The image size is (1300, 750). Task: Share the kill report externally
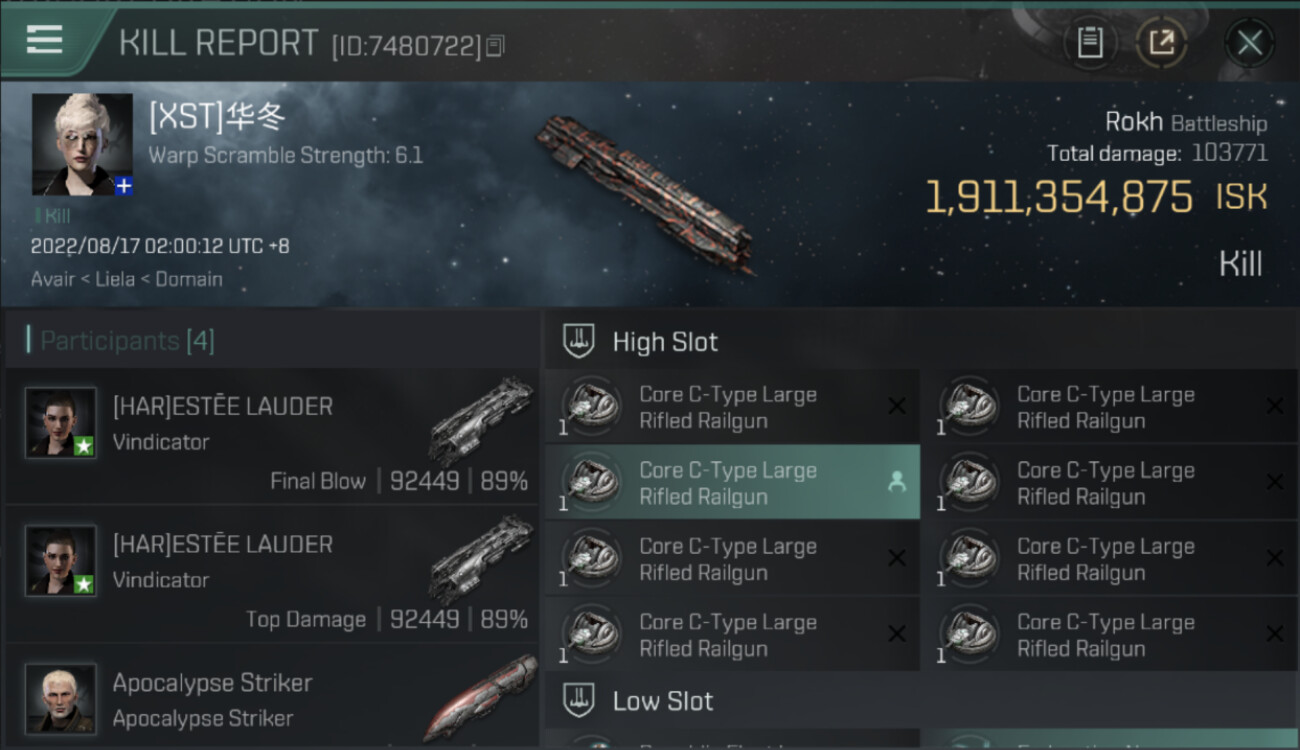1160,43
